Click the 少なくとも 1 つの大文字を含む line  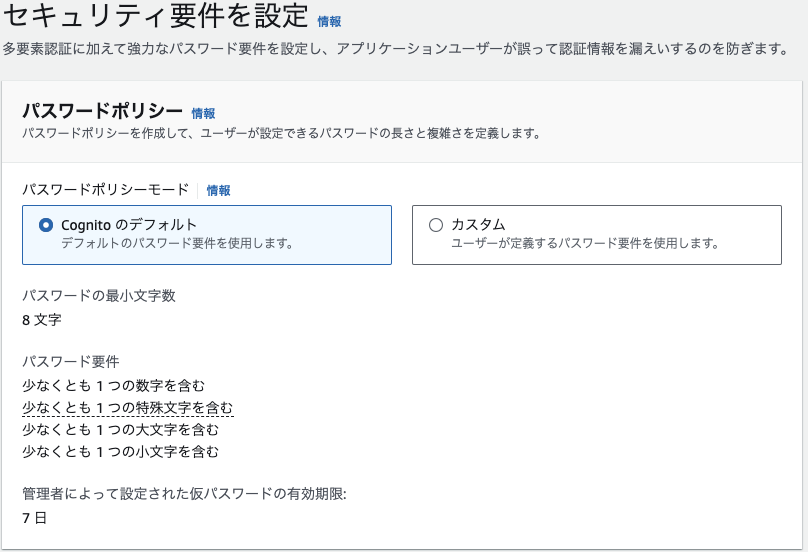(121, 429)
